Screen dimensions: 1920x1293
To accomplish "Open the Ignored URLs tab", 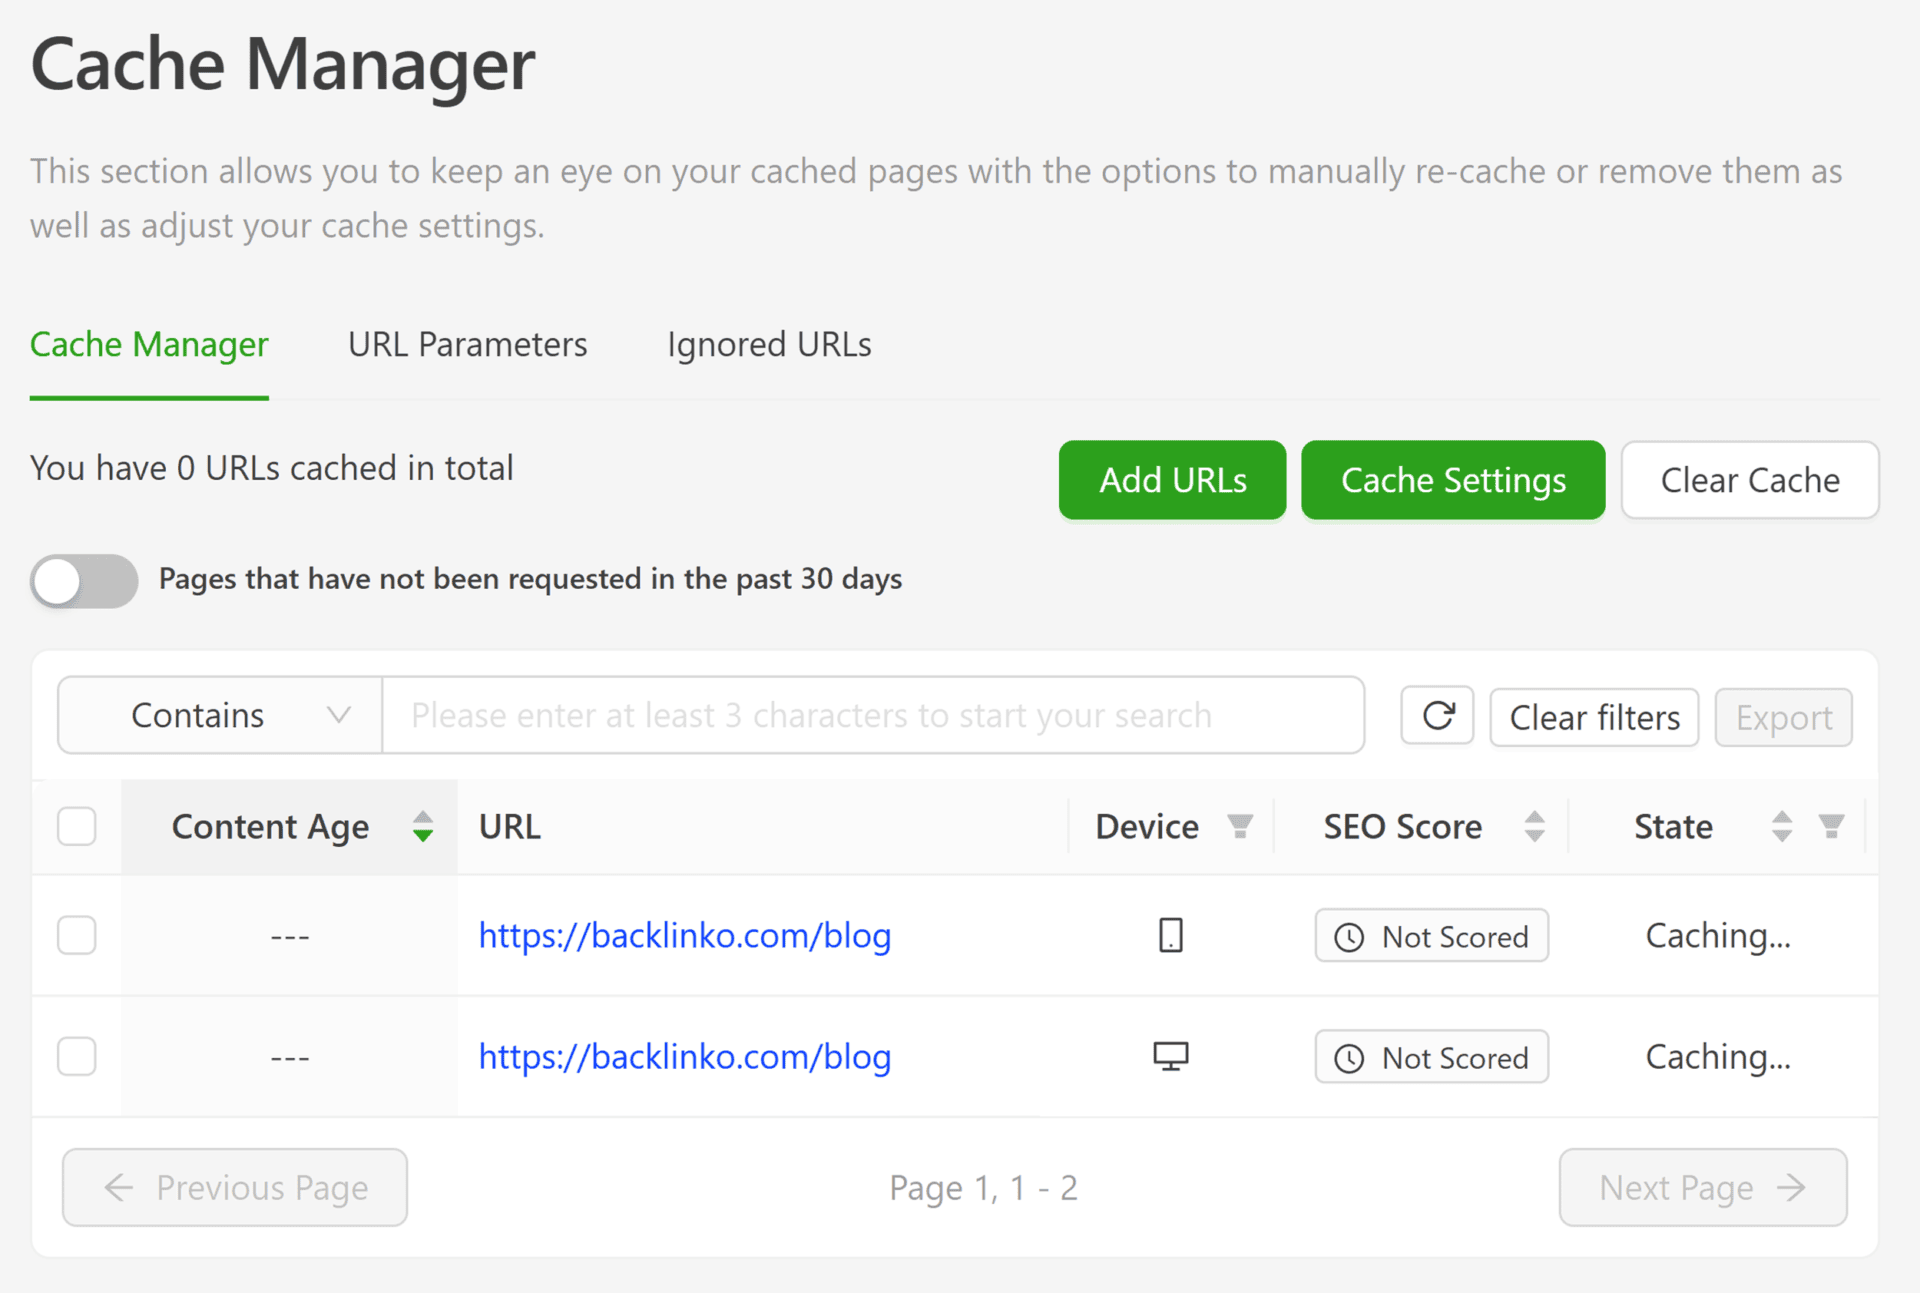I will click(769, 345).
